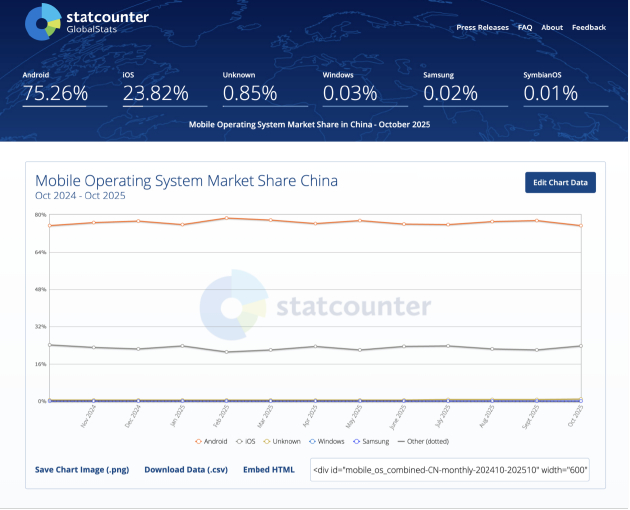Screen dimensions: 630x510
Task: Click the Unknown 0.85% statistic
Action: 265,89
